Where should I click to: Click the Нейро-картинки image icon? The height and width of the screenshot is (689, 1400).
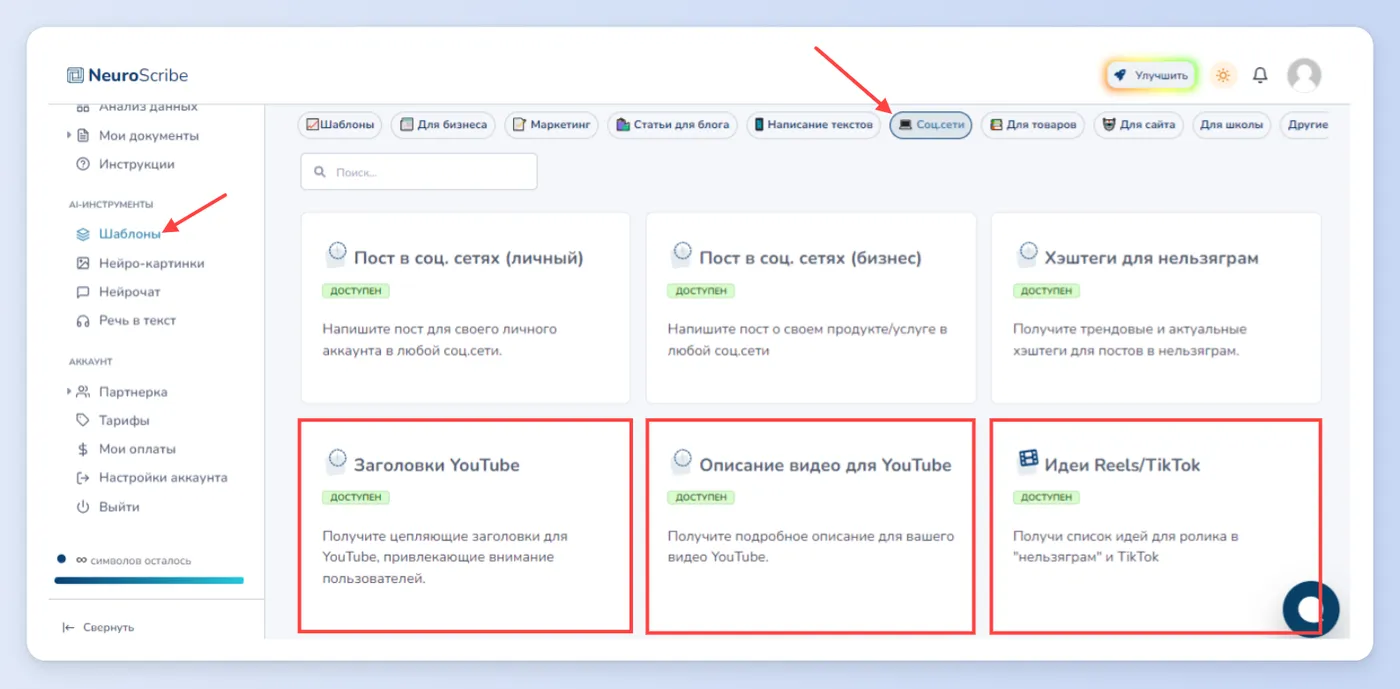(83, 263)
